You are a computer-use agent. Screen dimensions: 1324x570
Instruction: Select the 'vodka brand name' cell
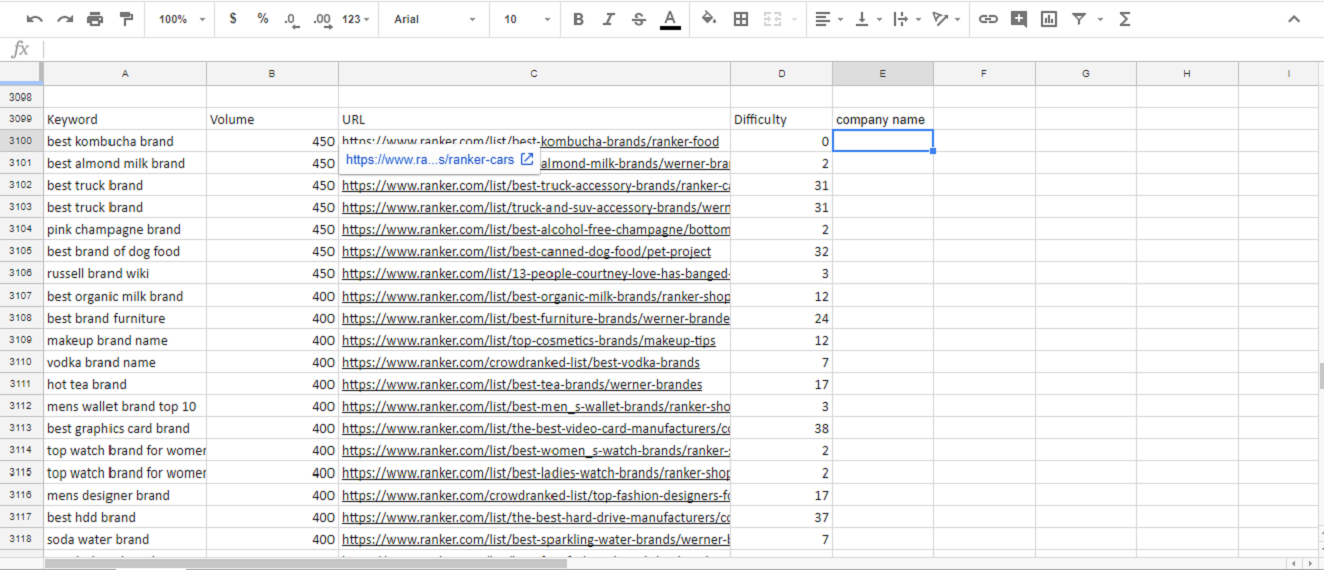(125, 362)
